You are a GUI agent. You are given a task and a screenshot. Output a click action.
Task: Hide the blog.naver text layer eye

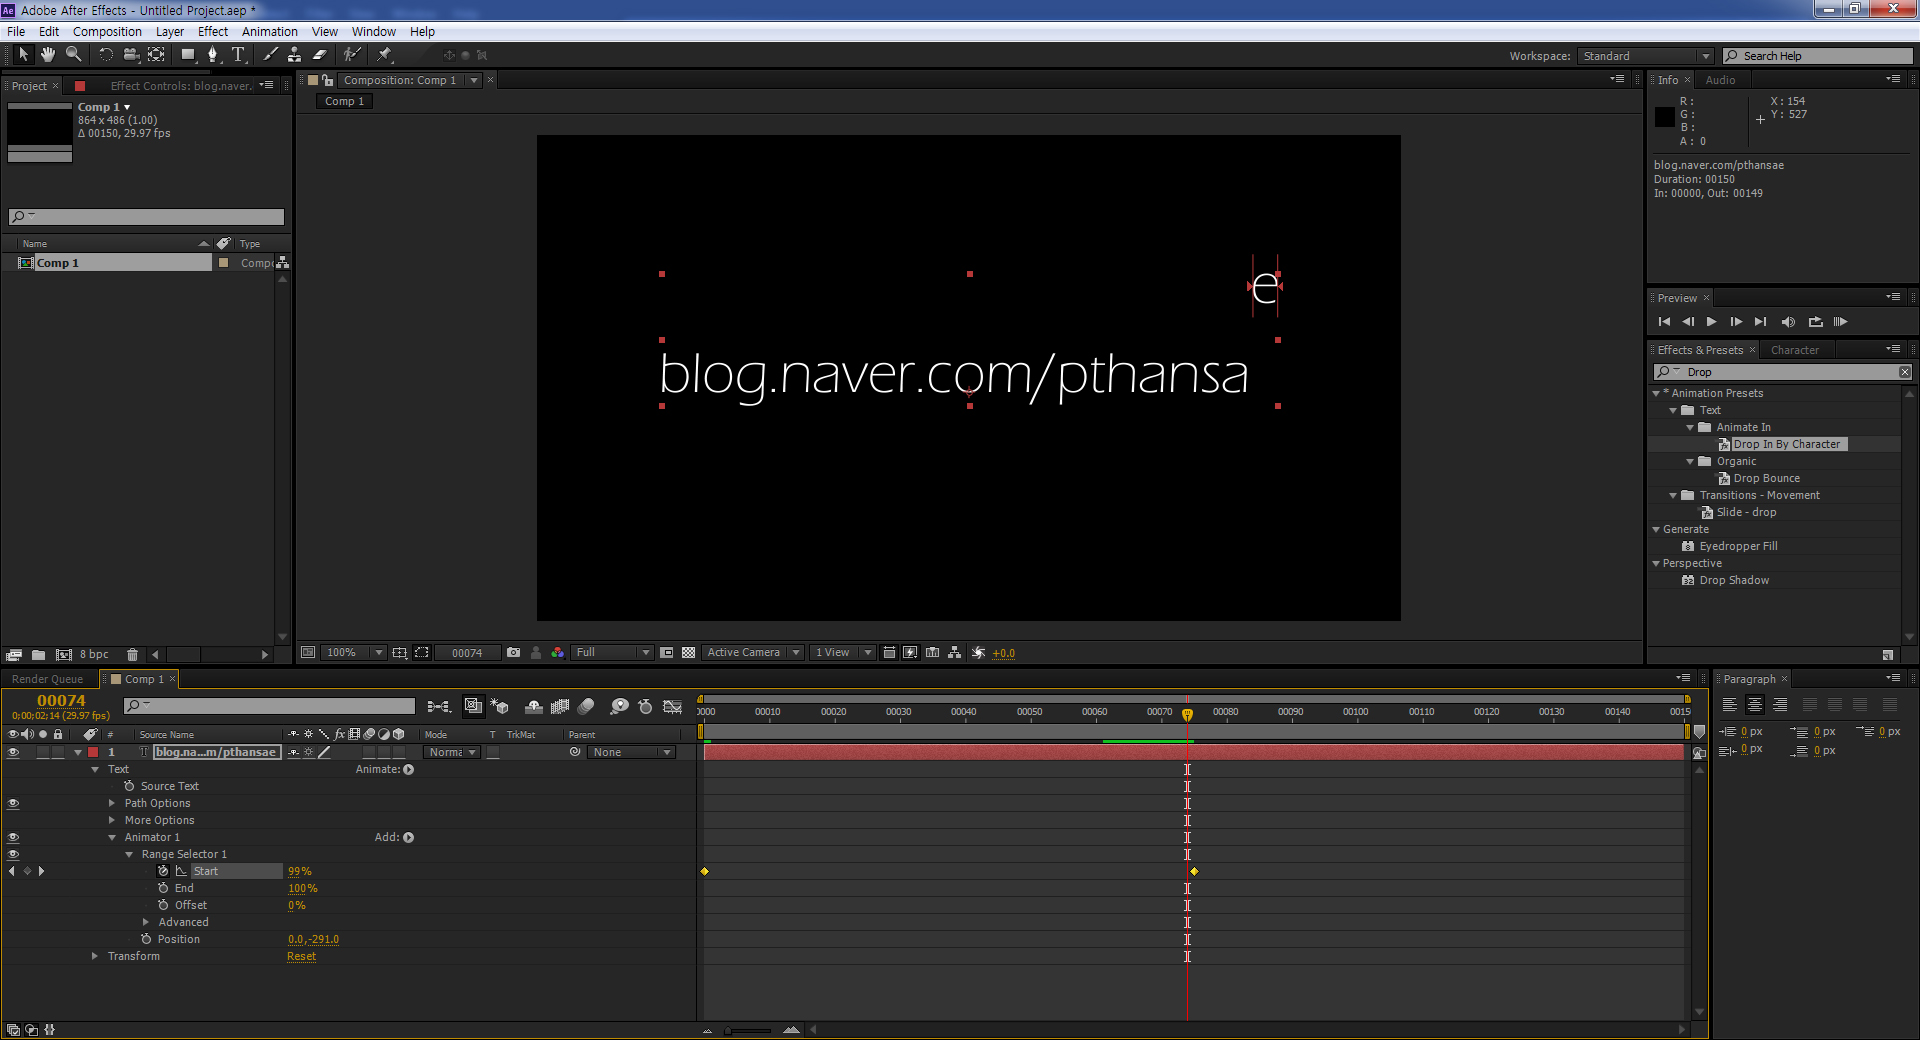click(x=13, y=752)
